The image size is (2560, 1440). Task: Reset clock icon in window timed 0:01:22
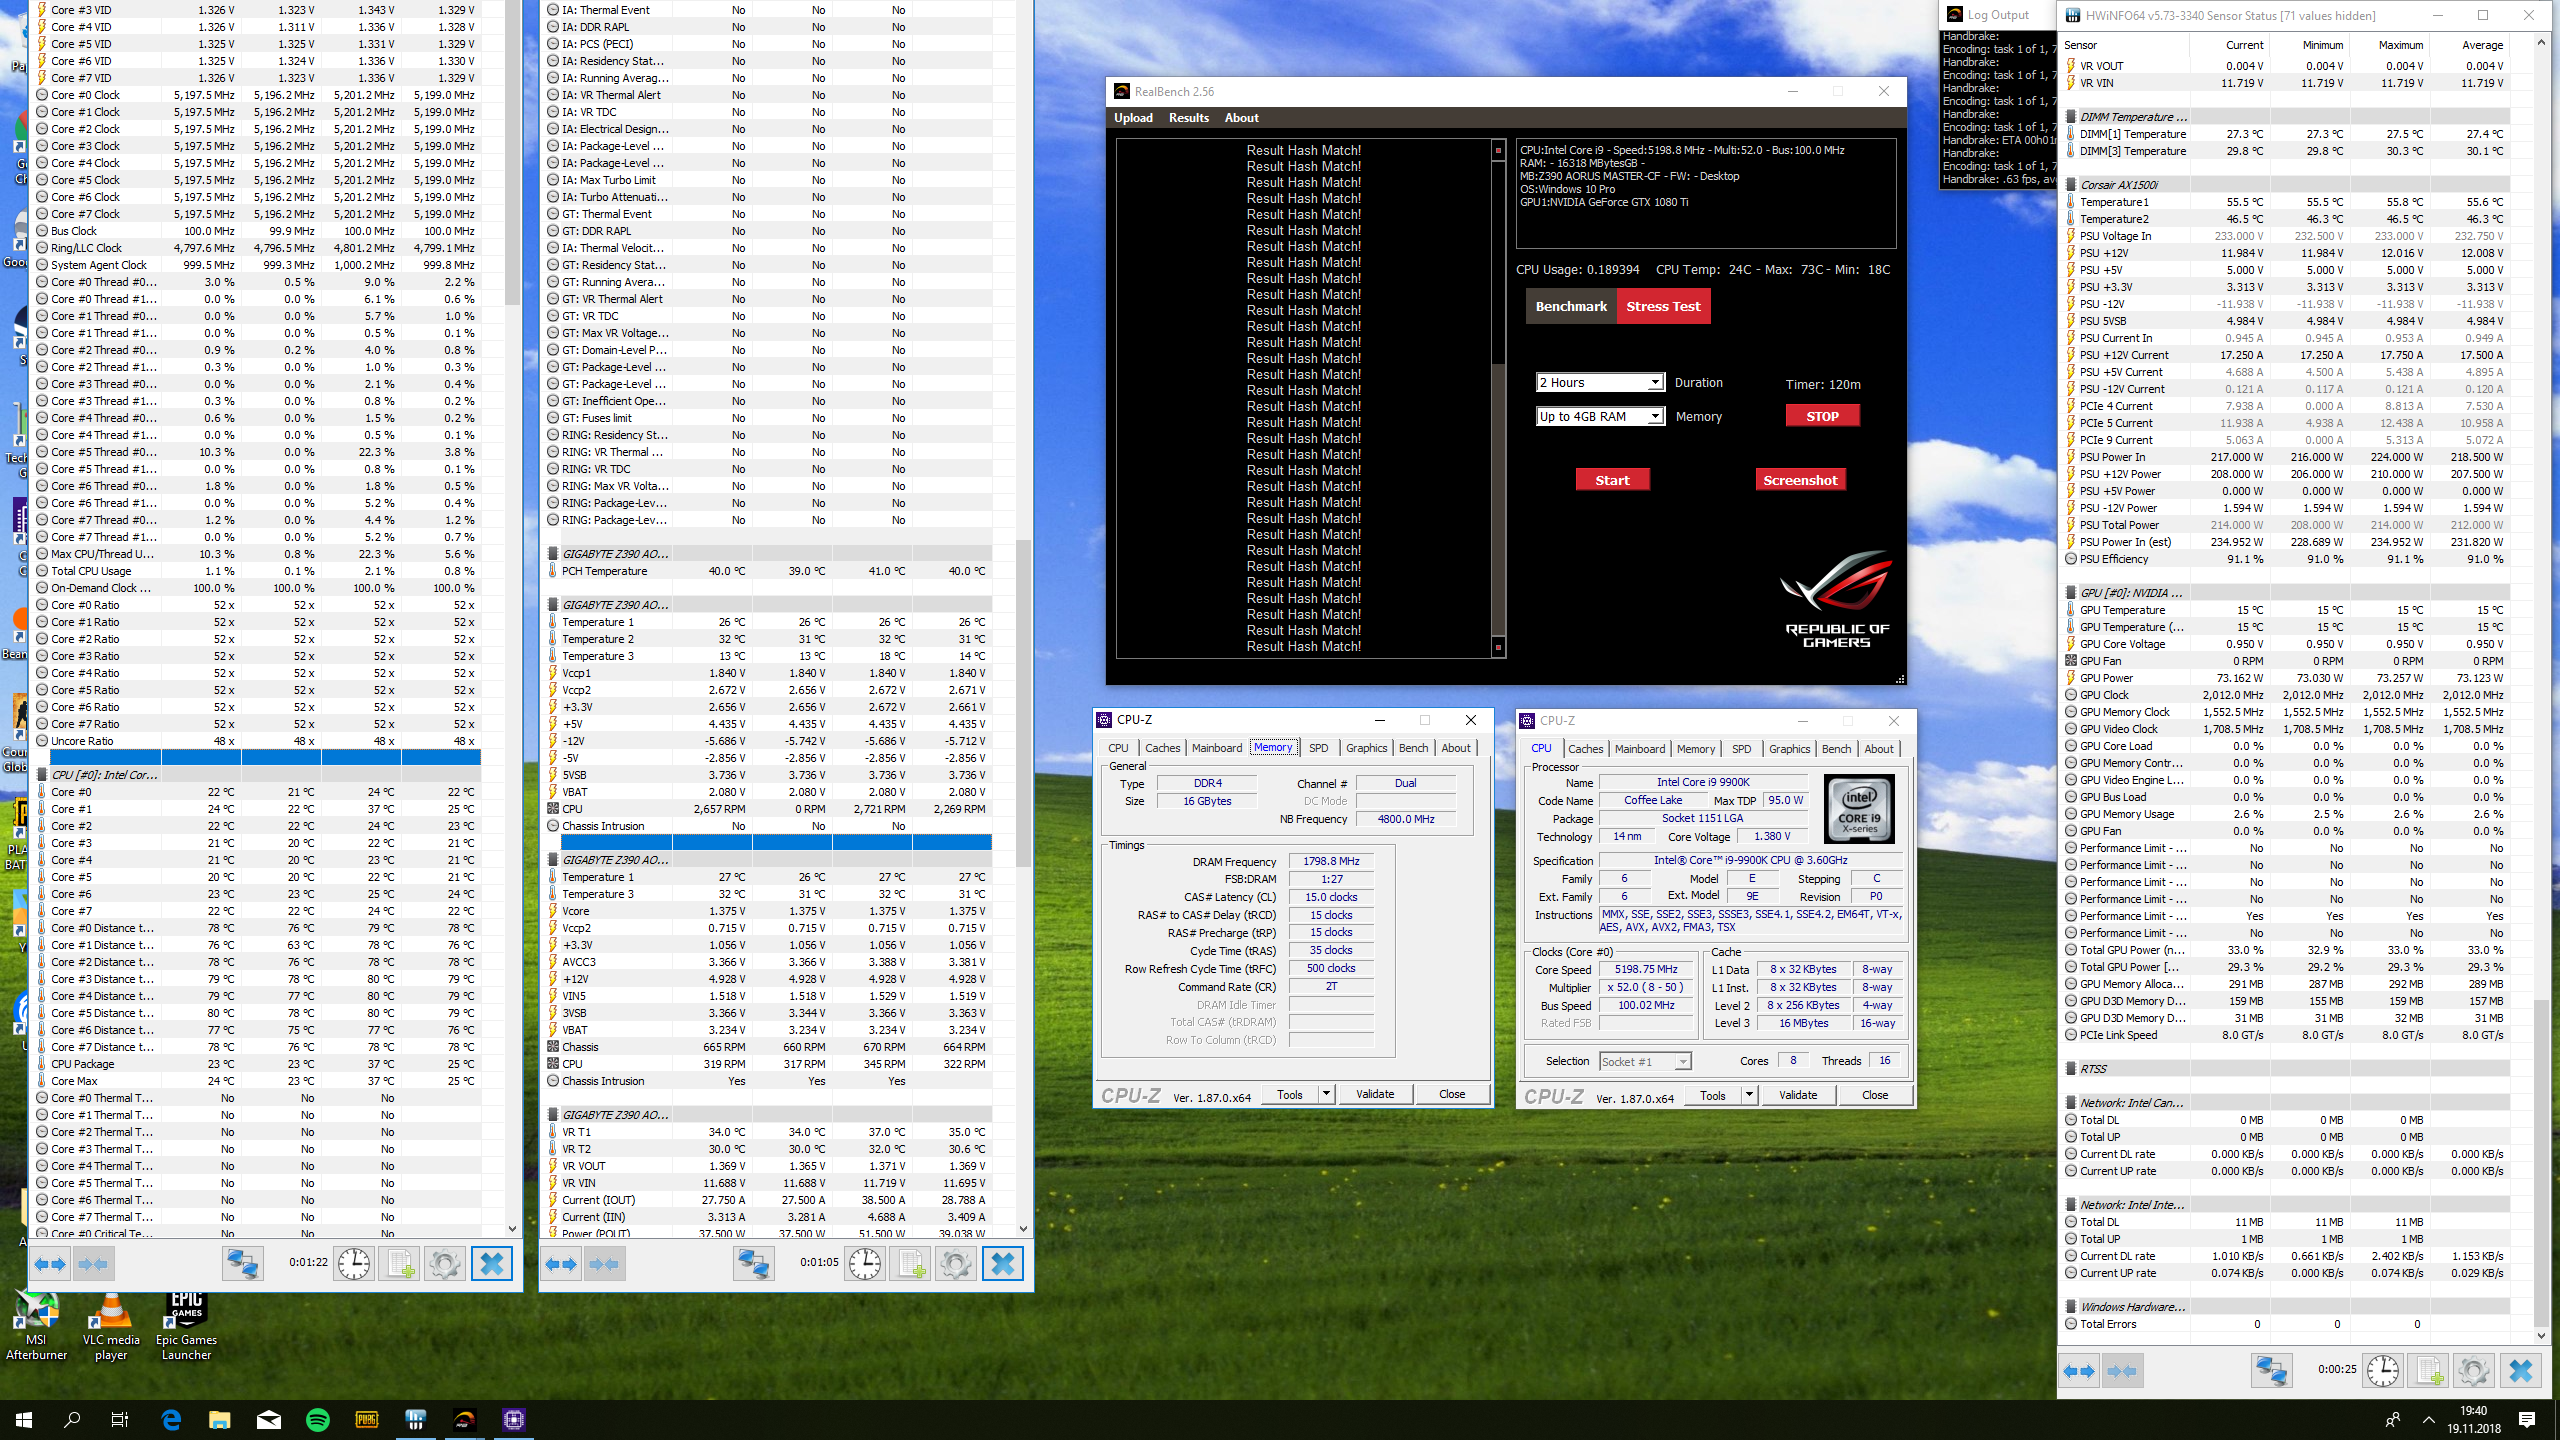[354, 1264]
